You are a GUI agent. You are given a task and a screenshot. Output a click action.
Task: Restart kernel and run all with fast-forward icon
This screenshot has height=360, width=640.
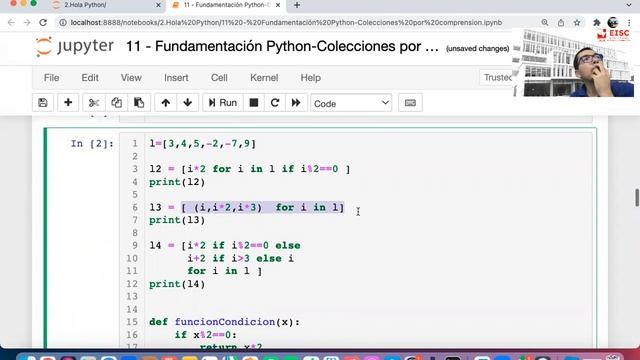[x=296, y=103]
